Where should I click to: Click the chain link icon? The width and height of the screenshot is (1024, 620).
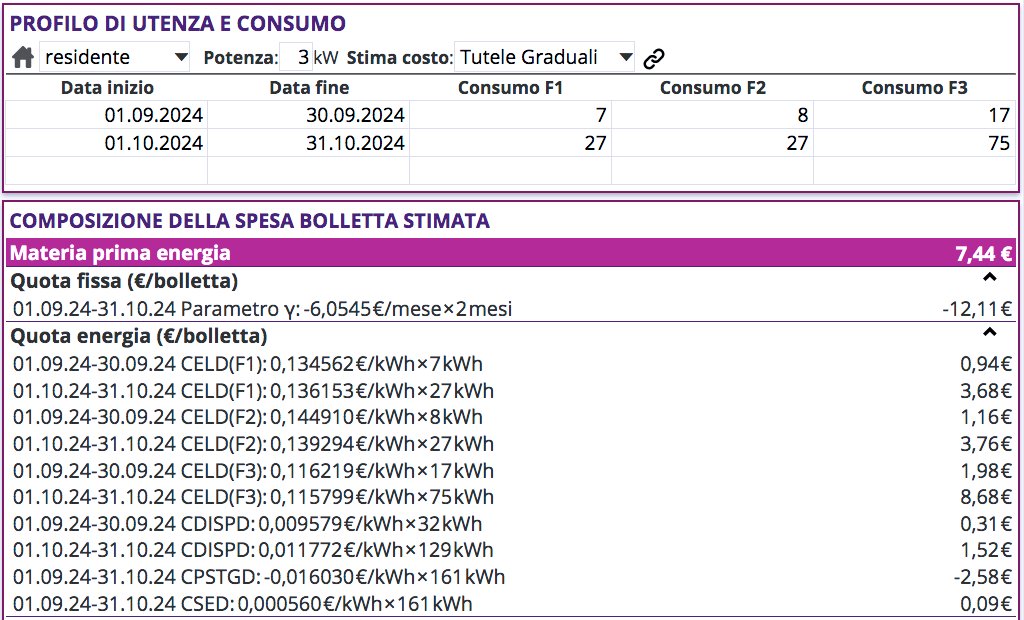tap(654, 58)
